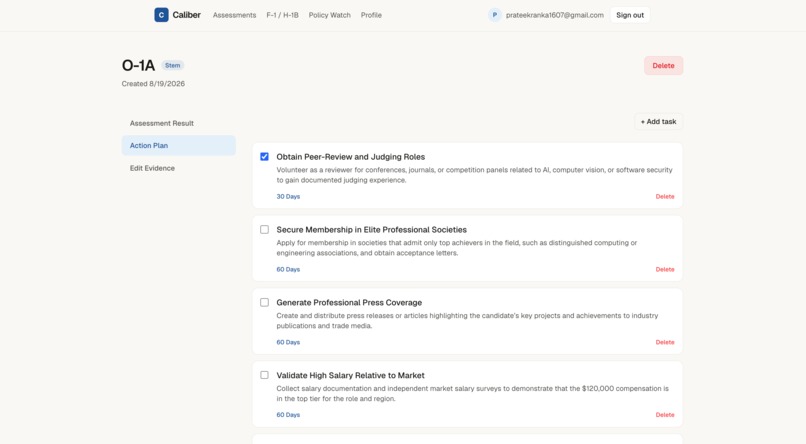Click the Sign out button

630,15
